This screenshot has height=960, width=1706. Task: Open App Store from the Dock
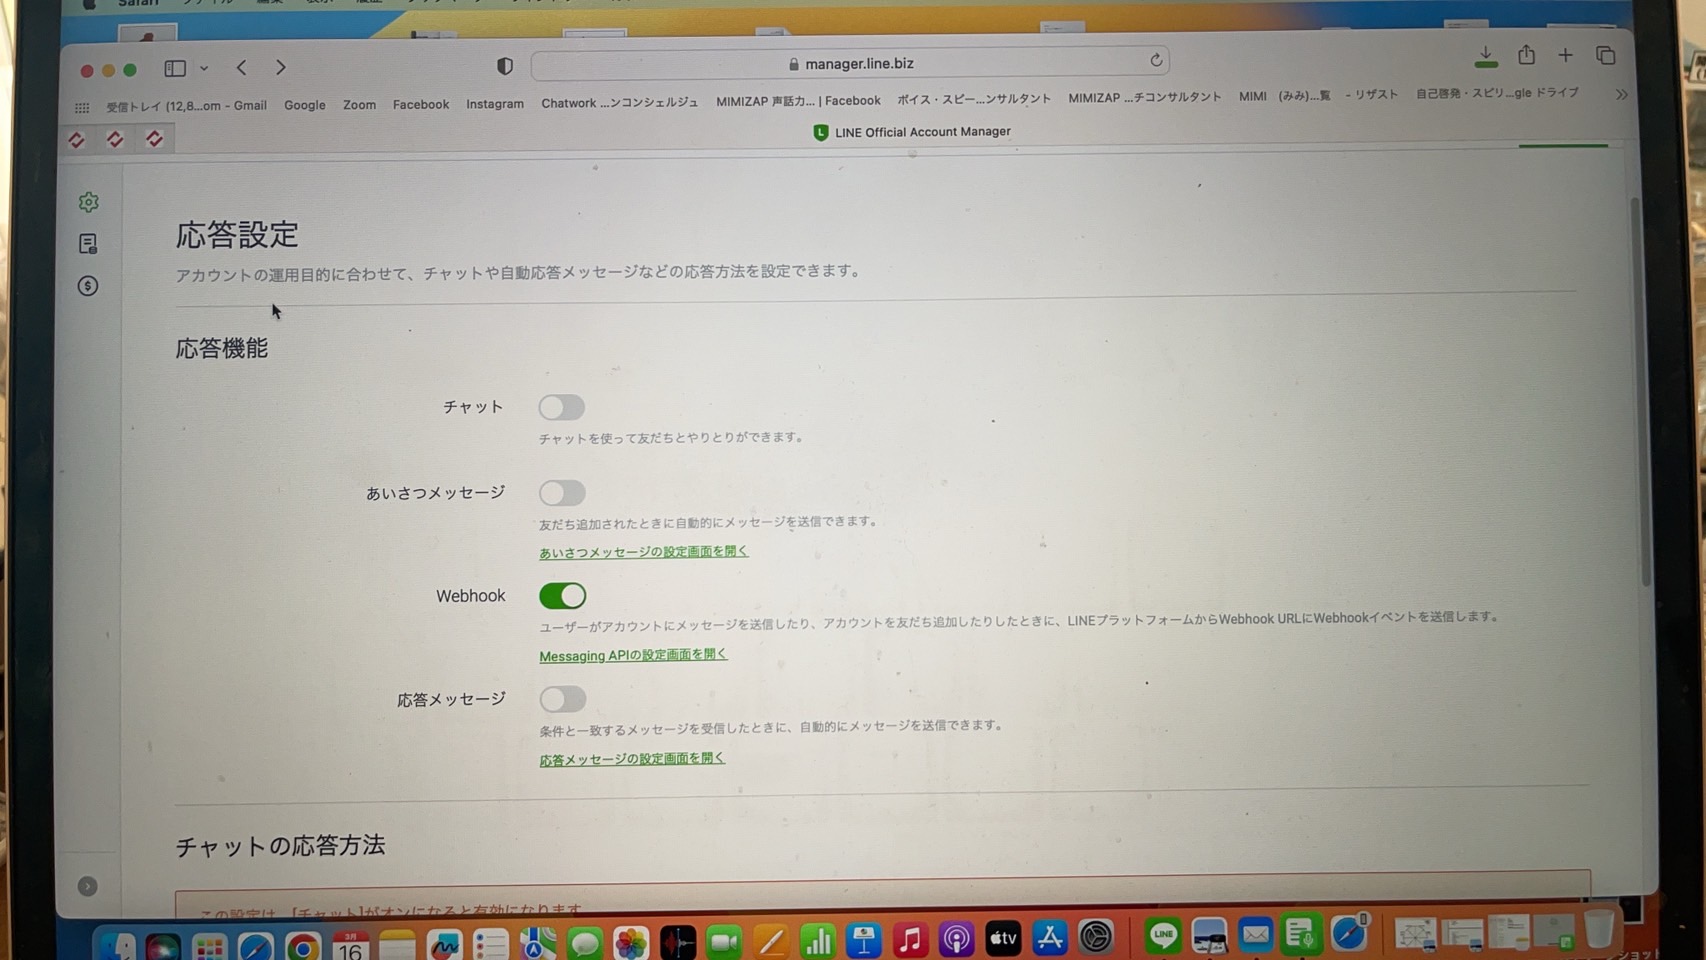1050,937
